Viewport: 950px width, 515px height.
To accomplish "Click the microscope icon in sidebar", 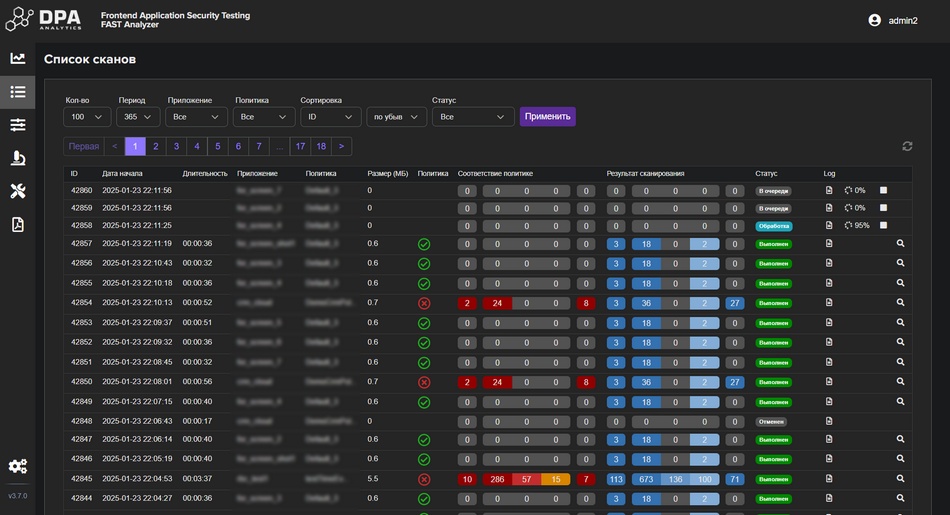I will click(17, 158).
